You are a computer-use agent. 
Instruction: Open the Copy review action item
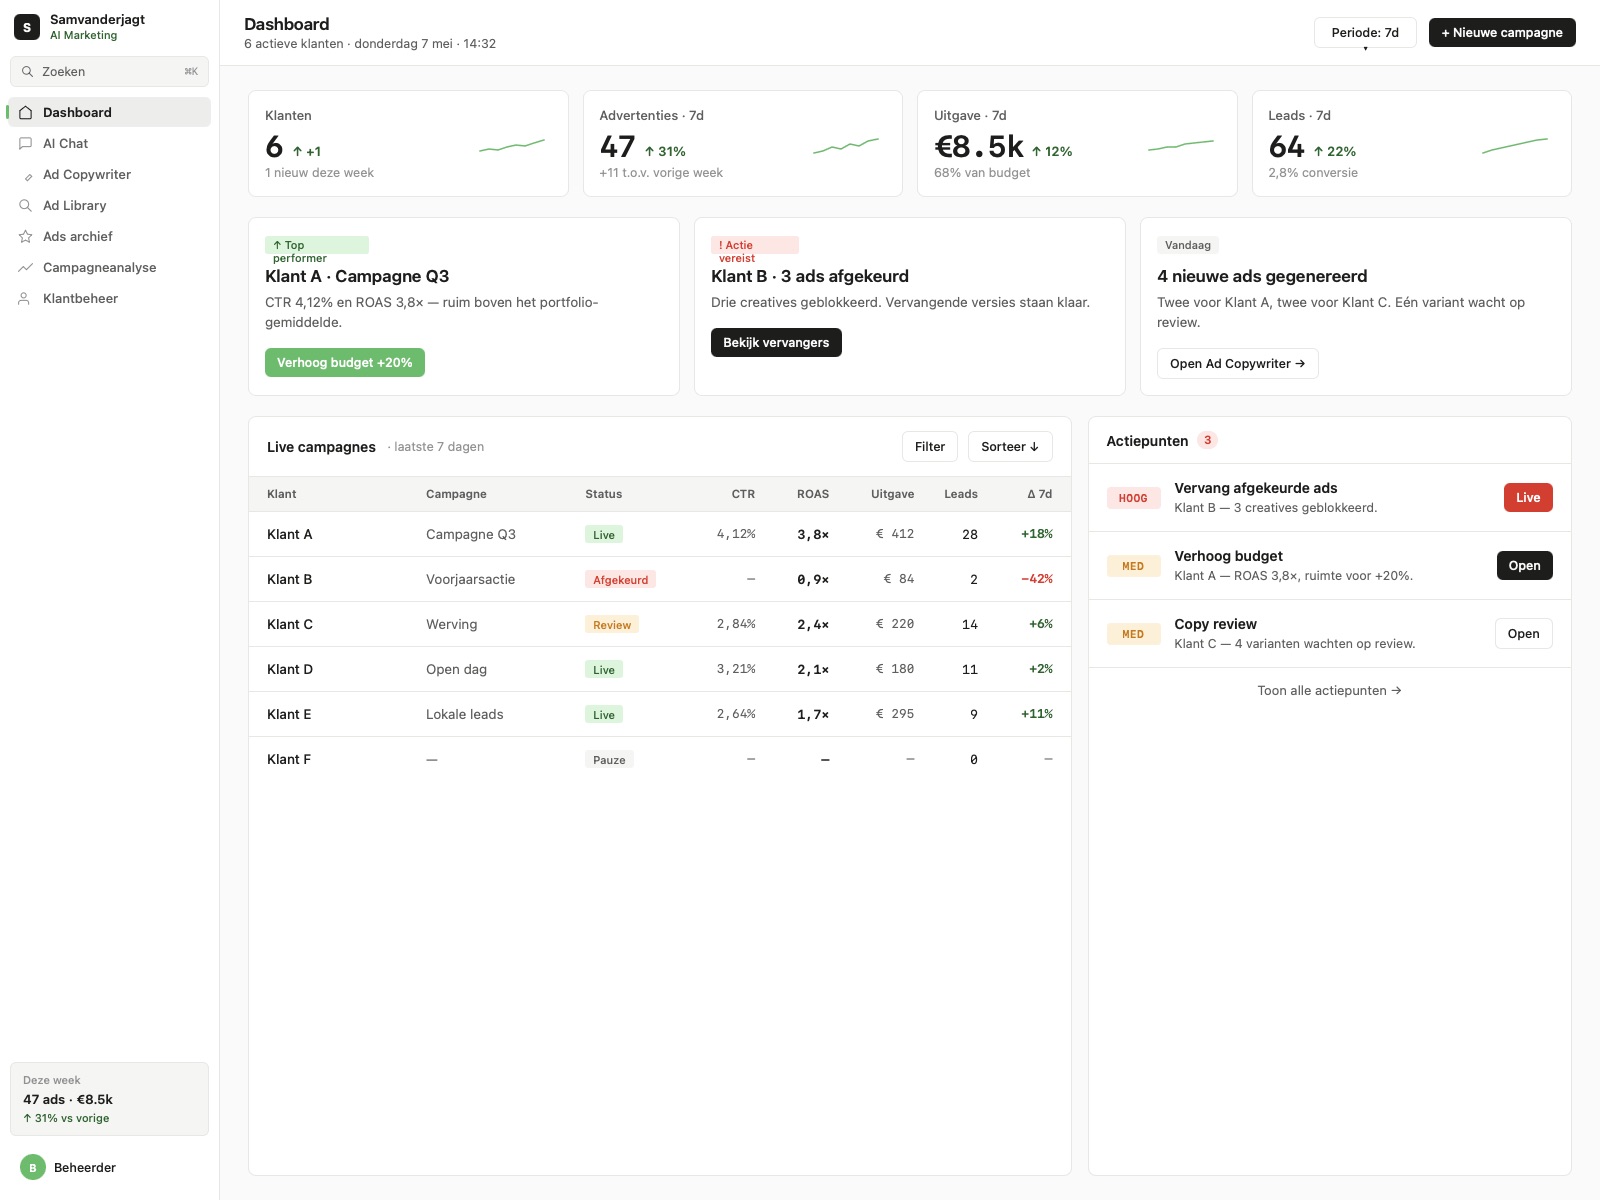coord(1523,633)
